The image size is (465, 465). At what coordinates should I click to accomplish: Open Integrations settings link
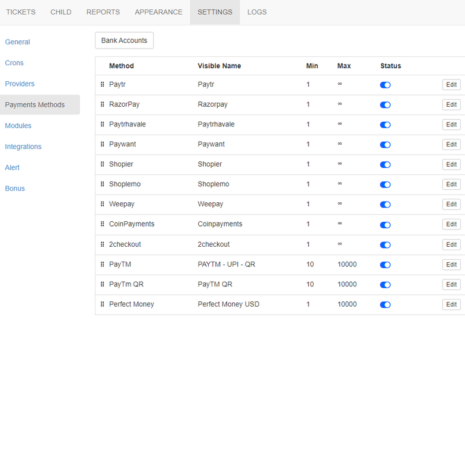(23, 147)
